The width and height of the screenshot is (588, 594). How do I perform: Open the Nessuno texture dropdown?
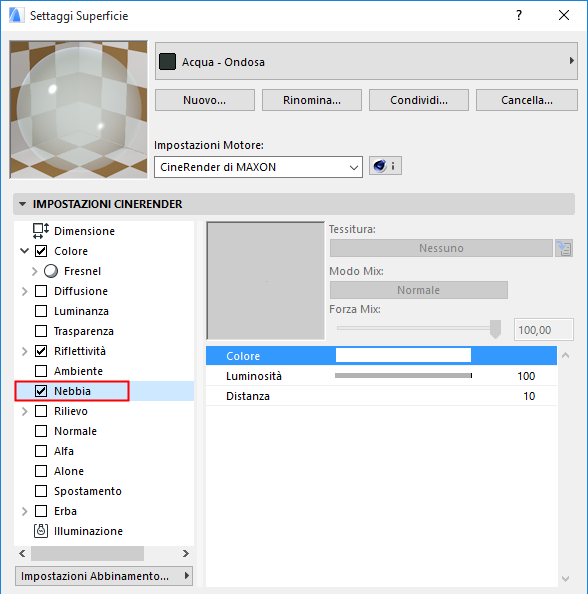pos(441,248)
